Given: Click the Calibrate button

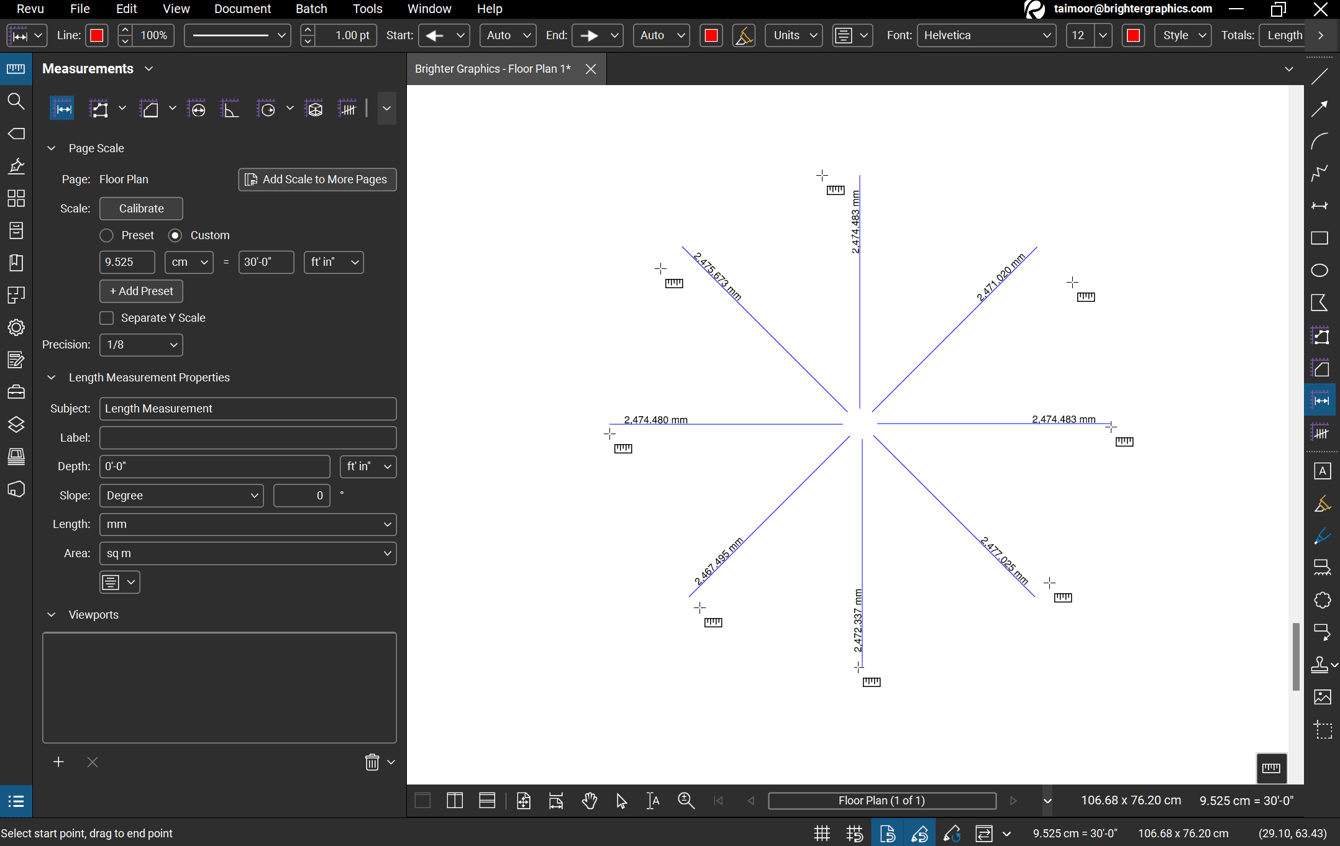Looking at the screenshot, I should tap(140, 208).
